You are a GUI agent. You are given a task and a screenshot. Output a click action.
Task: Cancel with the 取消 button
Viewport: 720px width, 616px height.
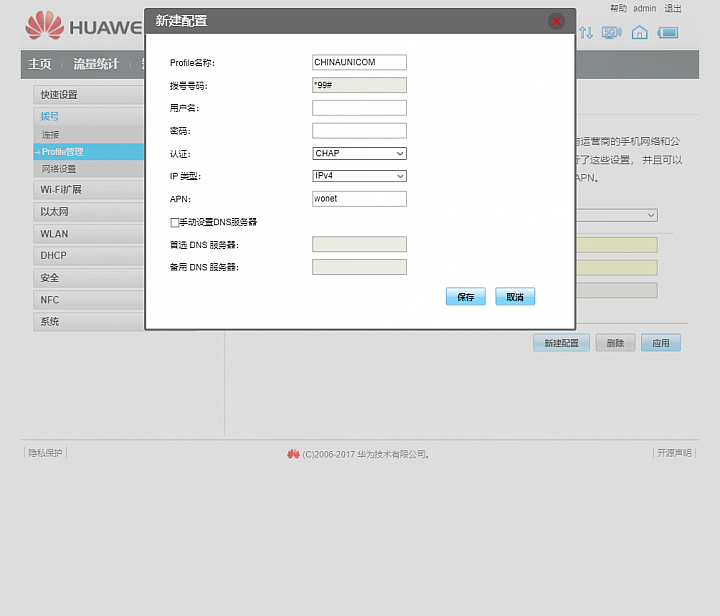515,297
